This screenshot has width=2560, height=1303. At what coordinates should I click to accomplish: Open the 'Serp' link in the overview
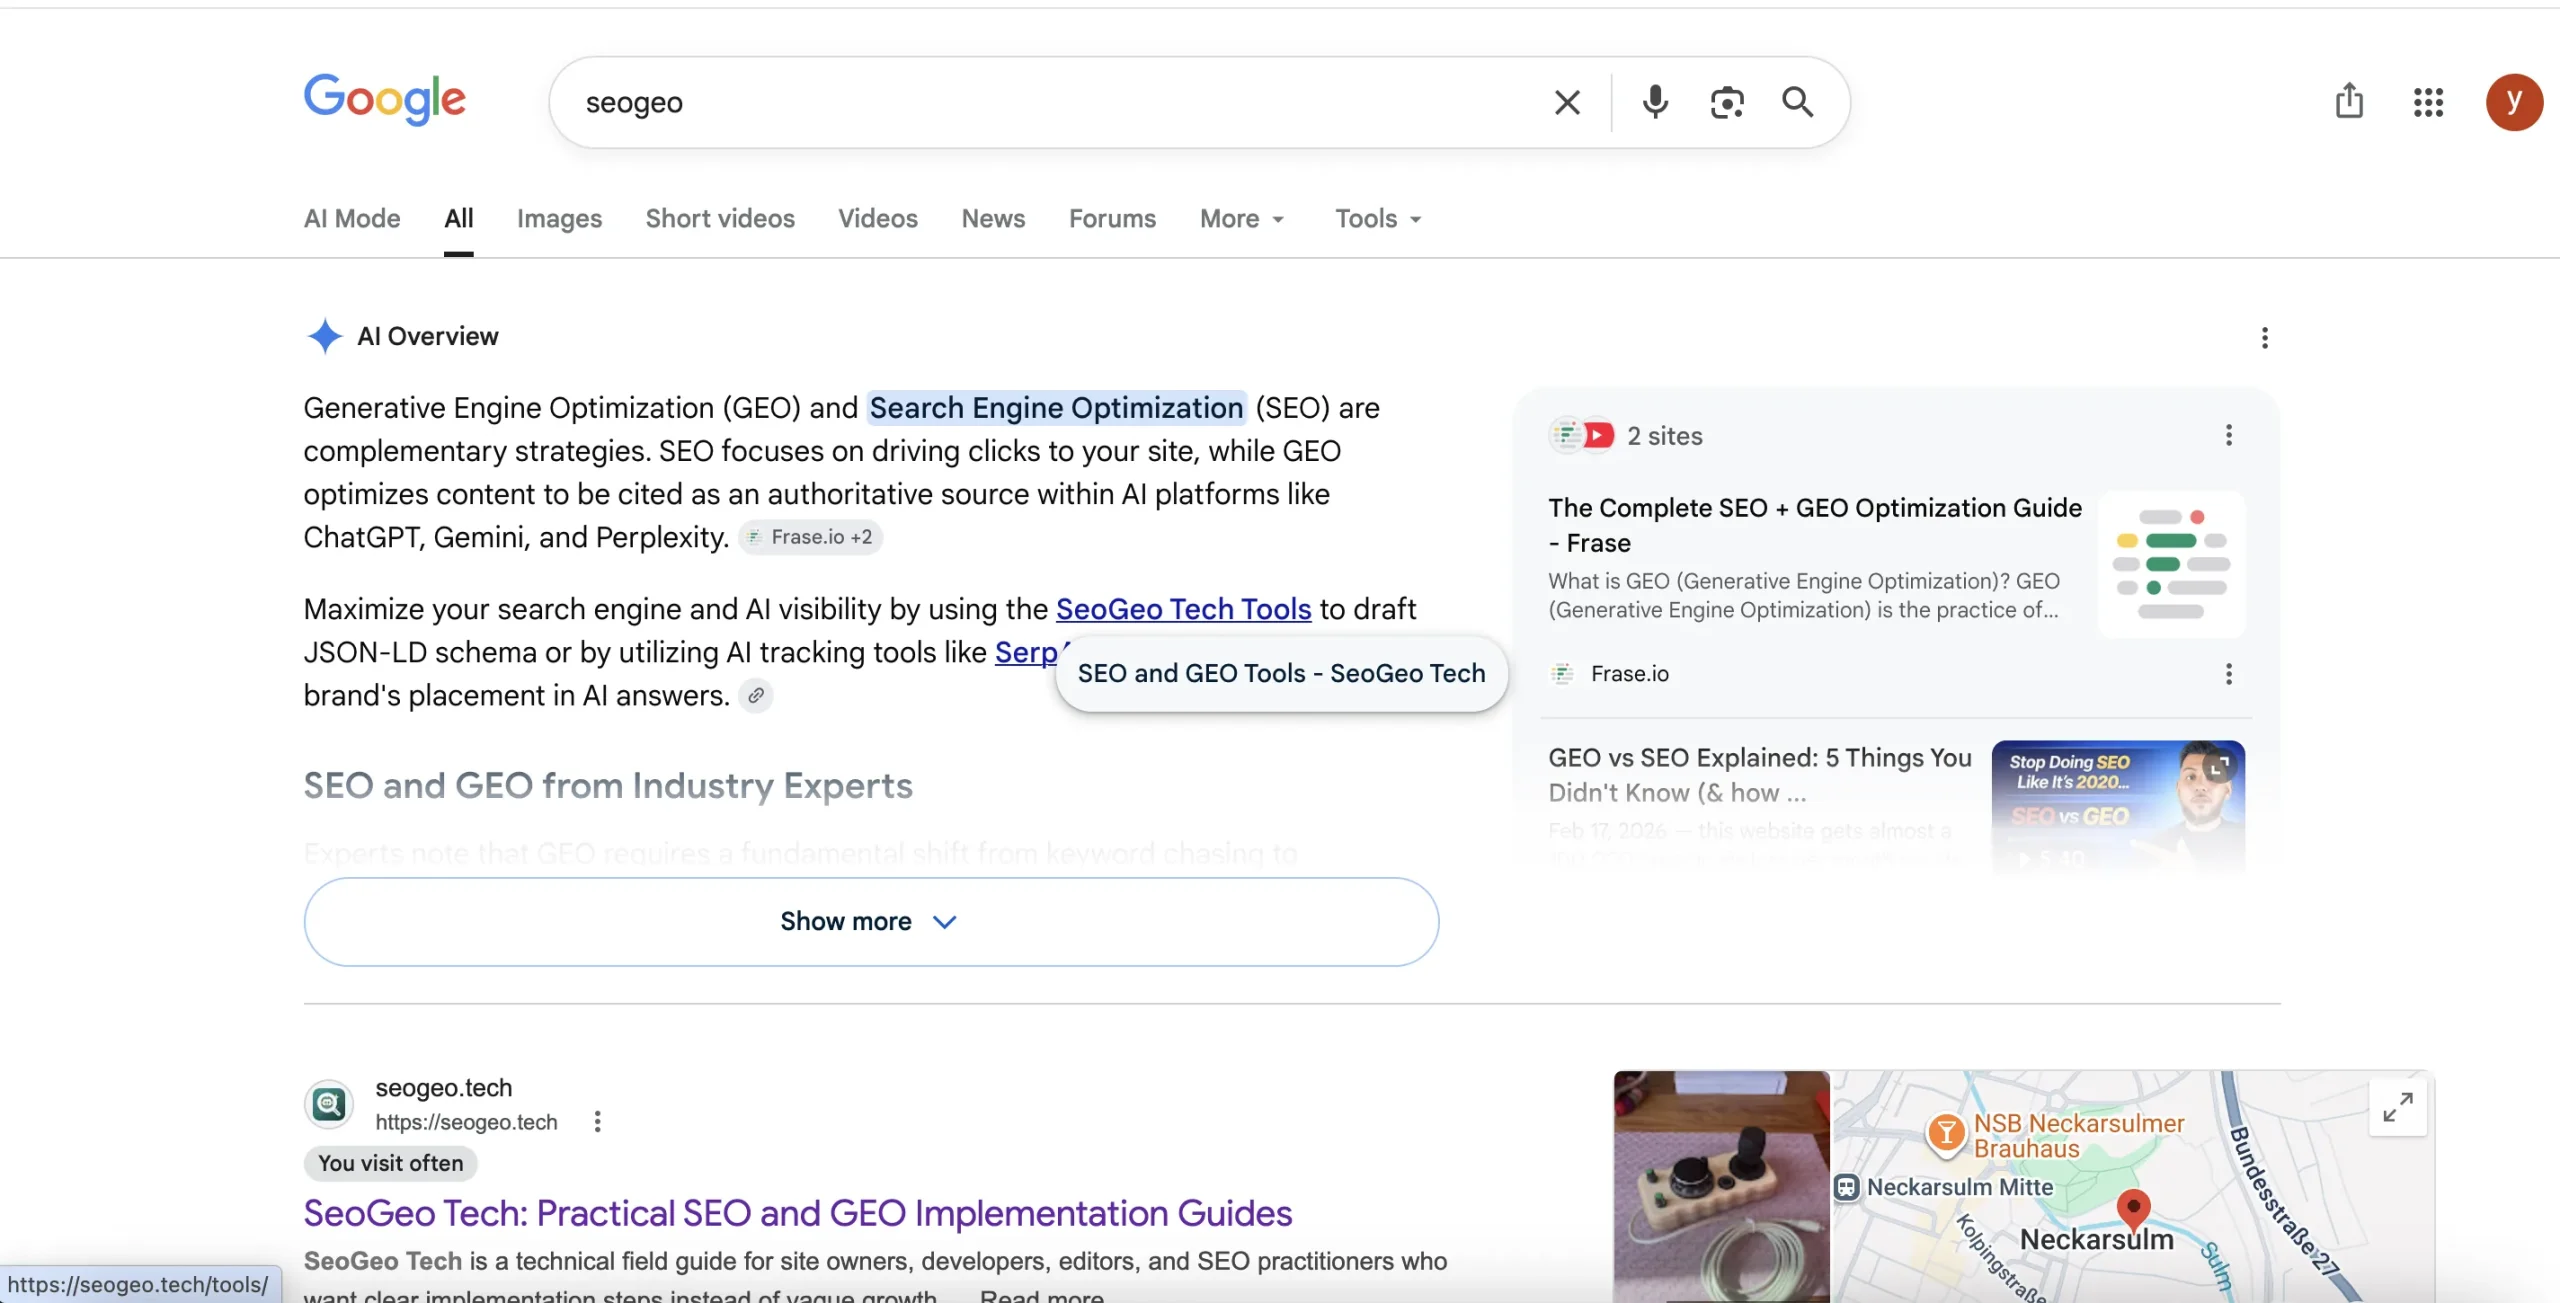pyautogui.click(x=1026, y=652)
